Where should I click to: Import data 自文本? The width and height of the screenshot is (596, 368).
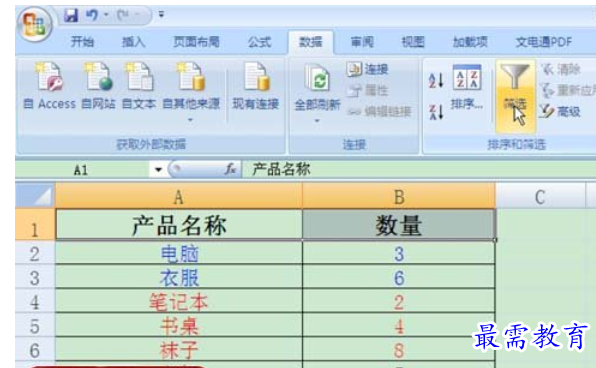tap(139, 87)
